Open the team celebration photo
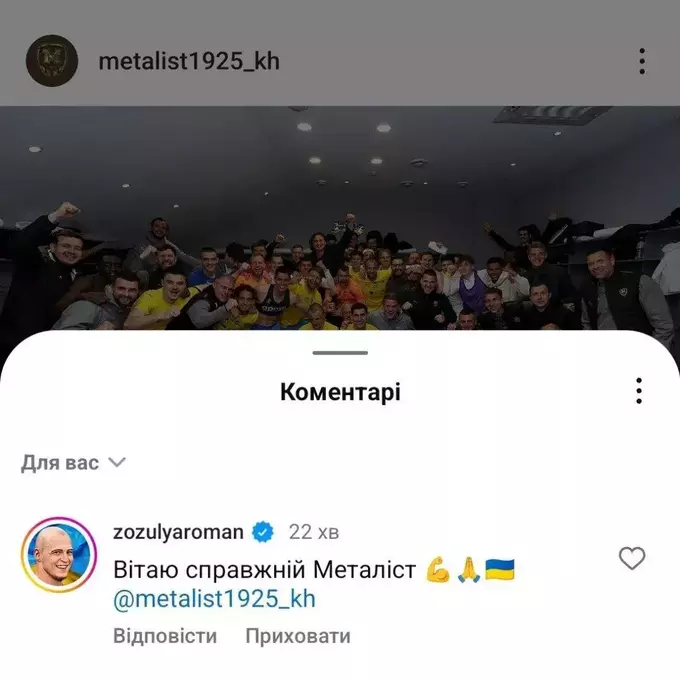 [x=340, y=218]
